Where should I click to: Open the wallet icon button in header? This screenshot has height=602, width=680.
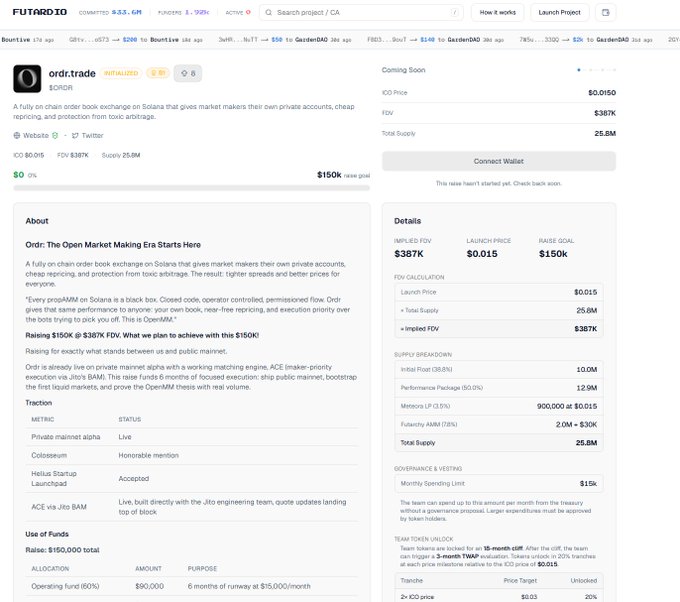[x=605, y=13]
